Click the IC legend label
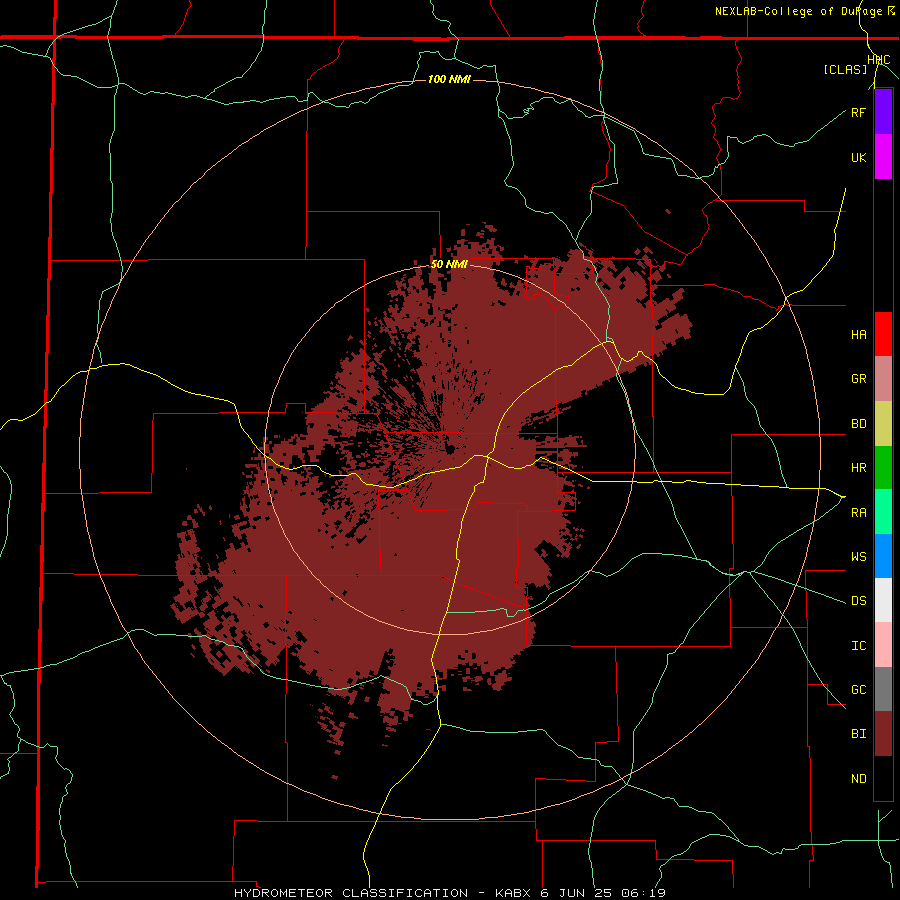The height and width of the screenshot is (900, 900). [858, 646]
